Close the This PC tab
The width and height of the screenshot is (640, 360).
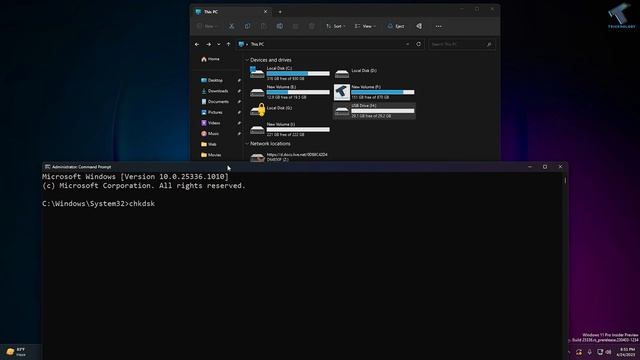pos(265,12)
